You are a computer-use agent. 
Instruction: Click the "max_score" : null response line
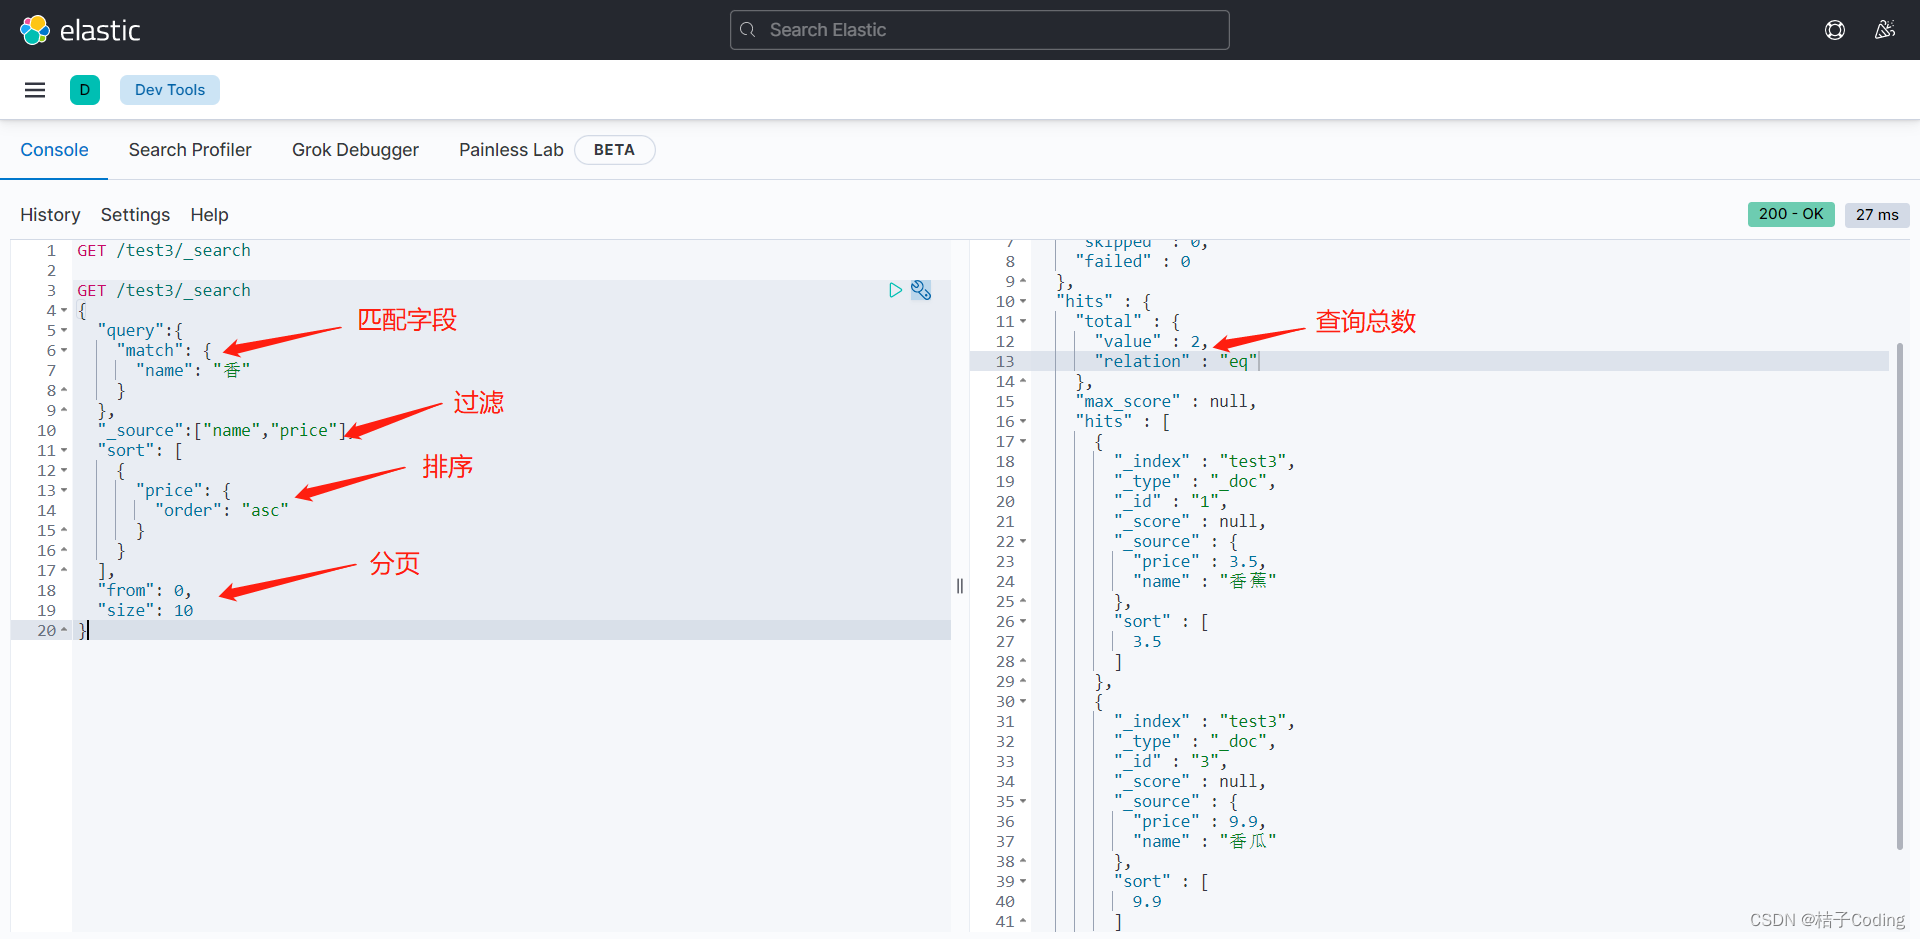coord(1165,401)
